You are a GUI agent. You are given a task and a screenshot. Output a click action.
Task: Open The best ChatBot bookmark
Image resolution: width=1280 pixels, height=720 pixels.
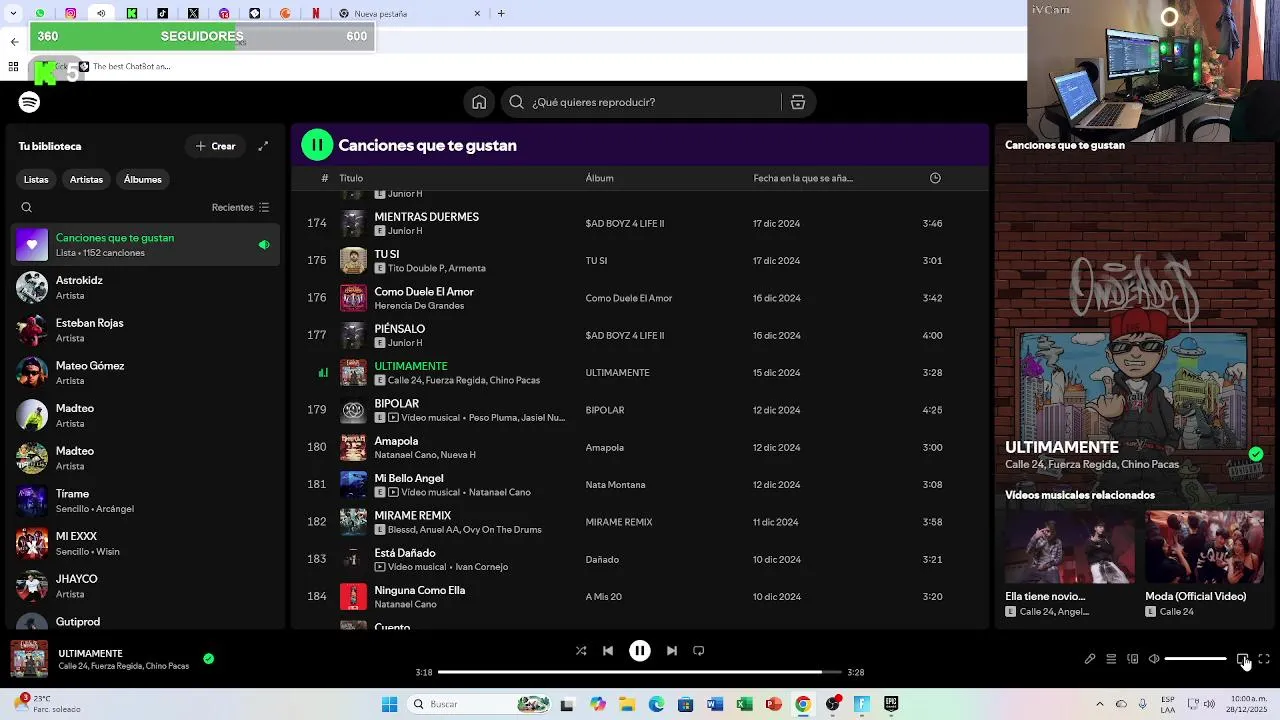pyautogui.click(x=125, y=67)
